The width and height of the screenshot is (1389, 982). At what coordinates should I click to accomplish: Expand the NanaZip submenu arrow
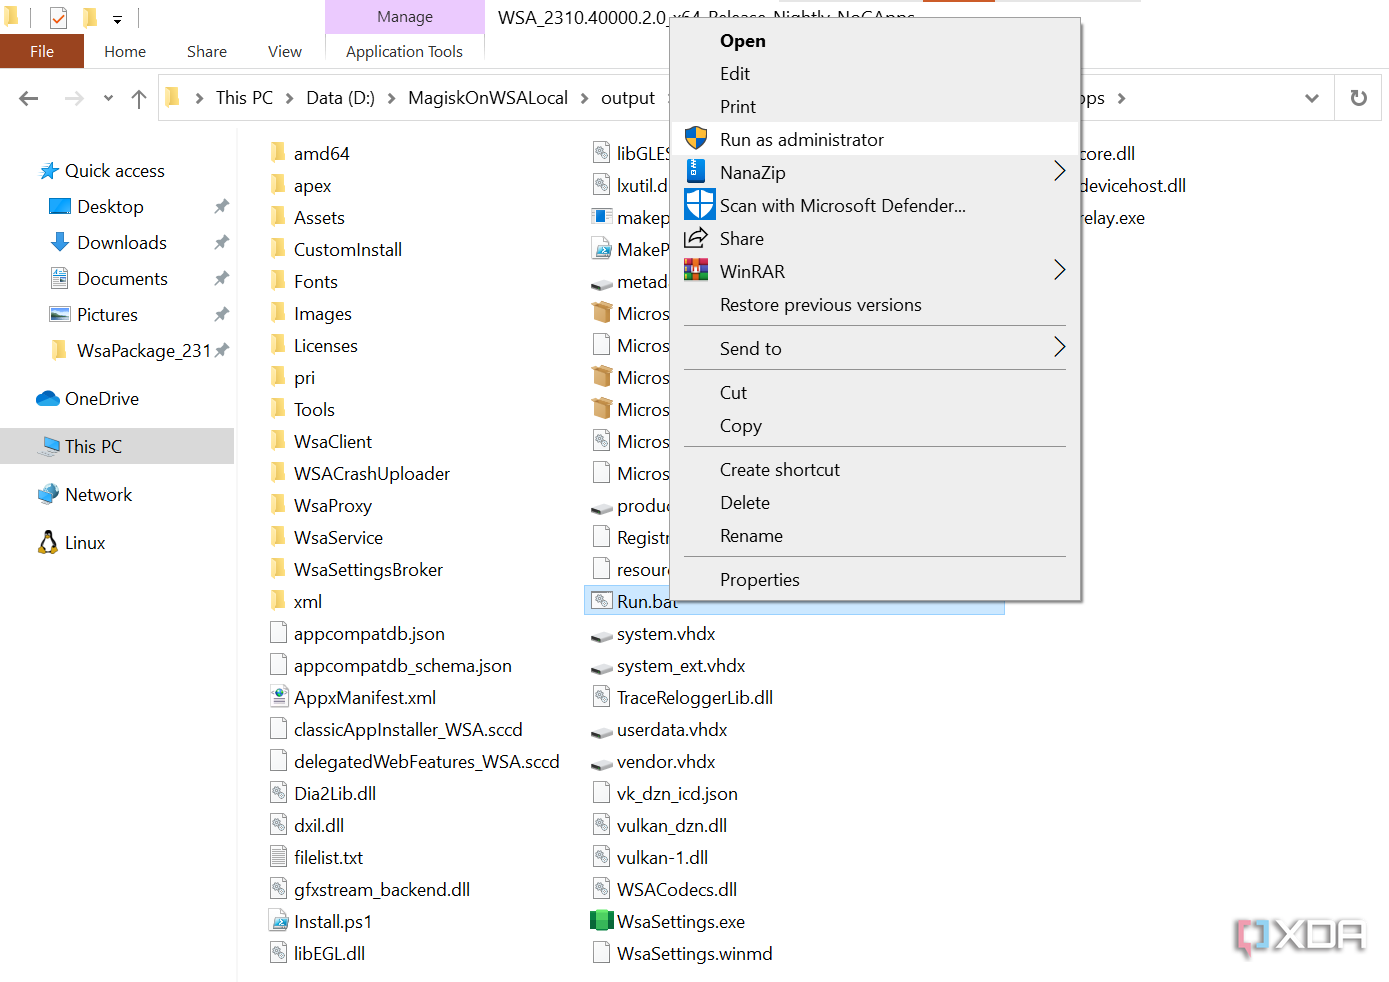point(1060,172)
